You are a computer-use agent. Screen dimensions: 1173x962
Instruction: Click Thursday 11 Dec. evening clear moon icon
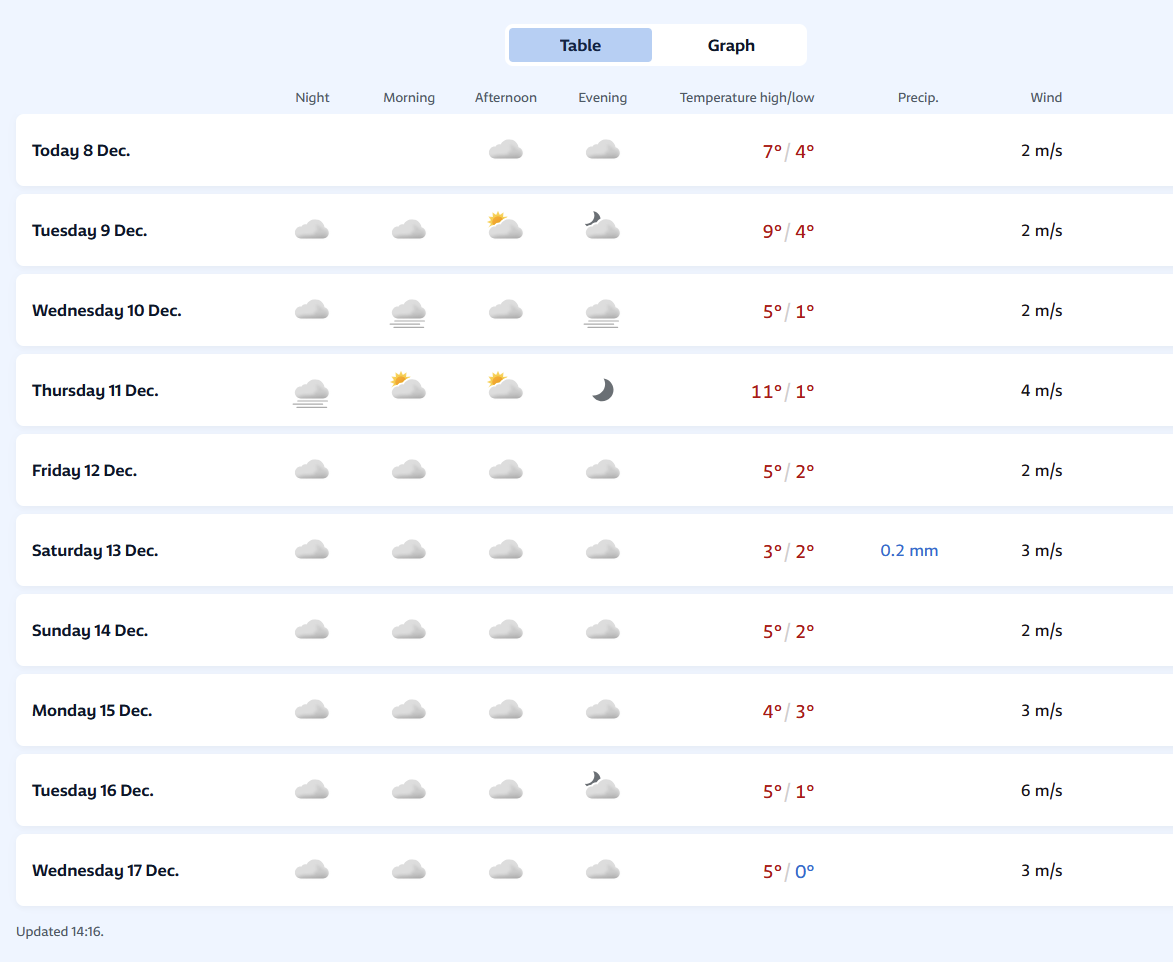602,390
